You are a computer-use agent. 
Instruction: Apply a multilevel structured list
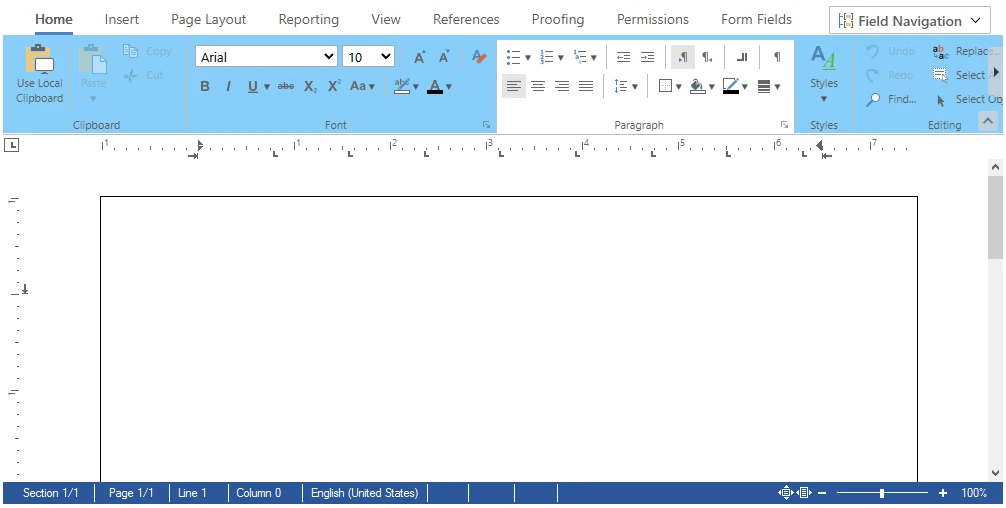[580, 57]
